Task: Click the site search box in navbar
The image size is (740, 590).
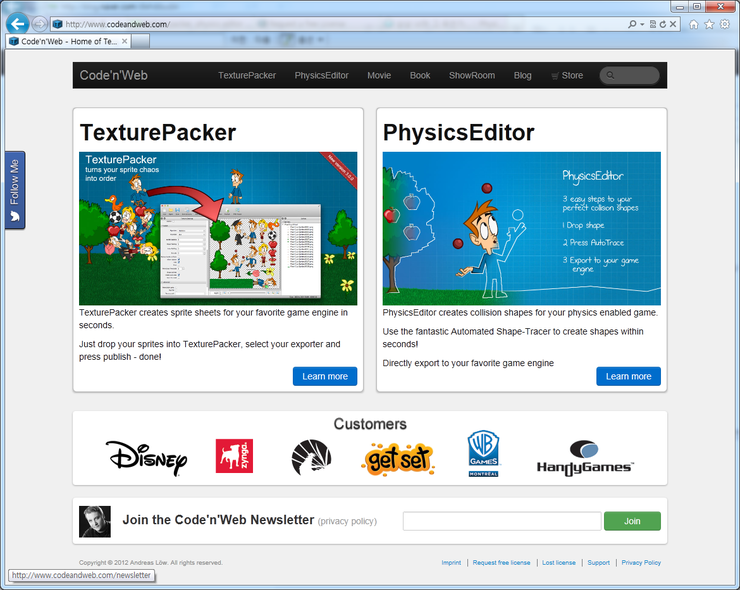Action: point(629,75)
